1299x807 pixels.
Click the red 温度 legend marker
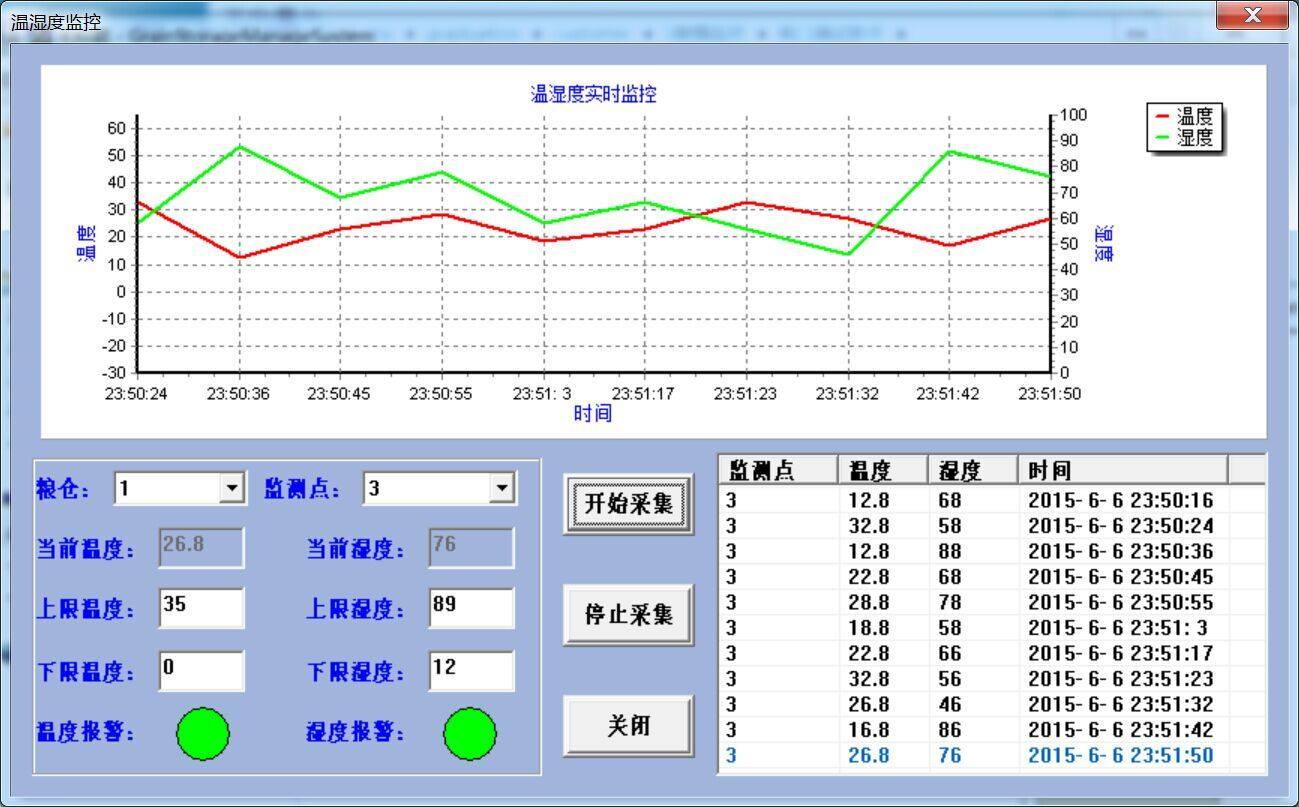[1162, 118]
